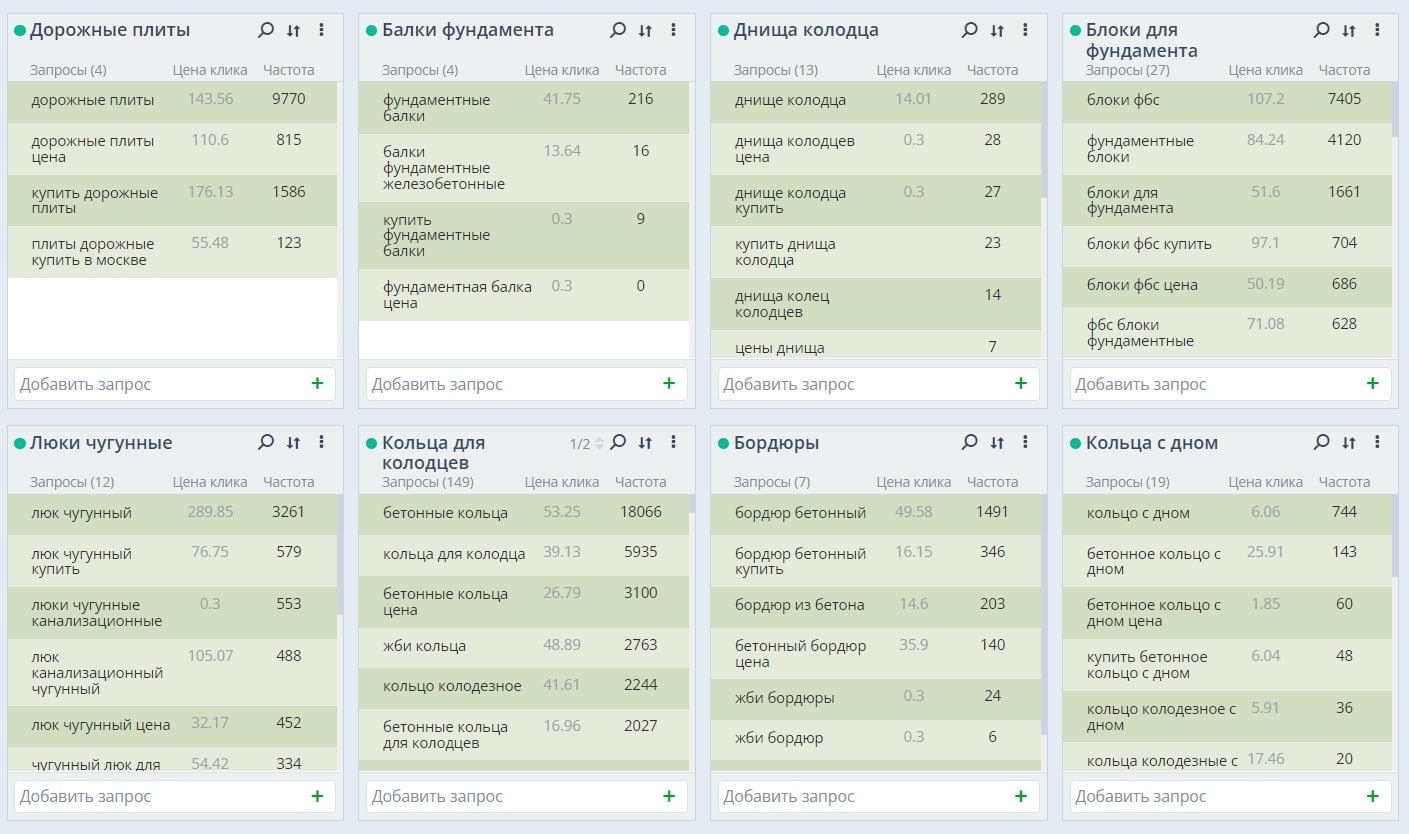
Task: Select the query row "блоки фбс купить"
Action: click(1149, 244)
